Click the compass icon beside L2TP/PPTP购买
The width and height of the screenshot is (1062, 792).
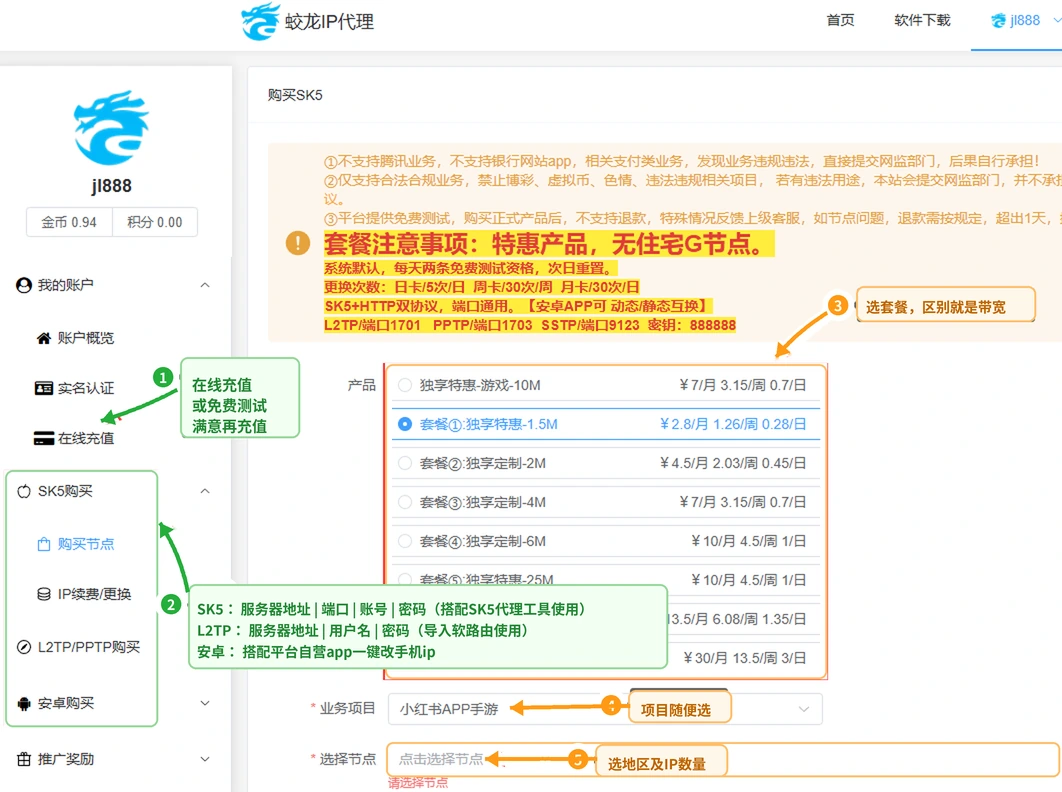pyautogui.click(x=24, y=647)
